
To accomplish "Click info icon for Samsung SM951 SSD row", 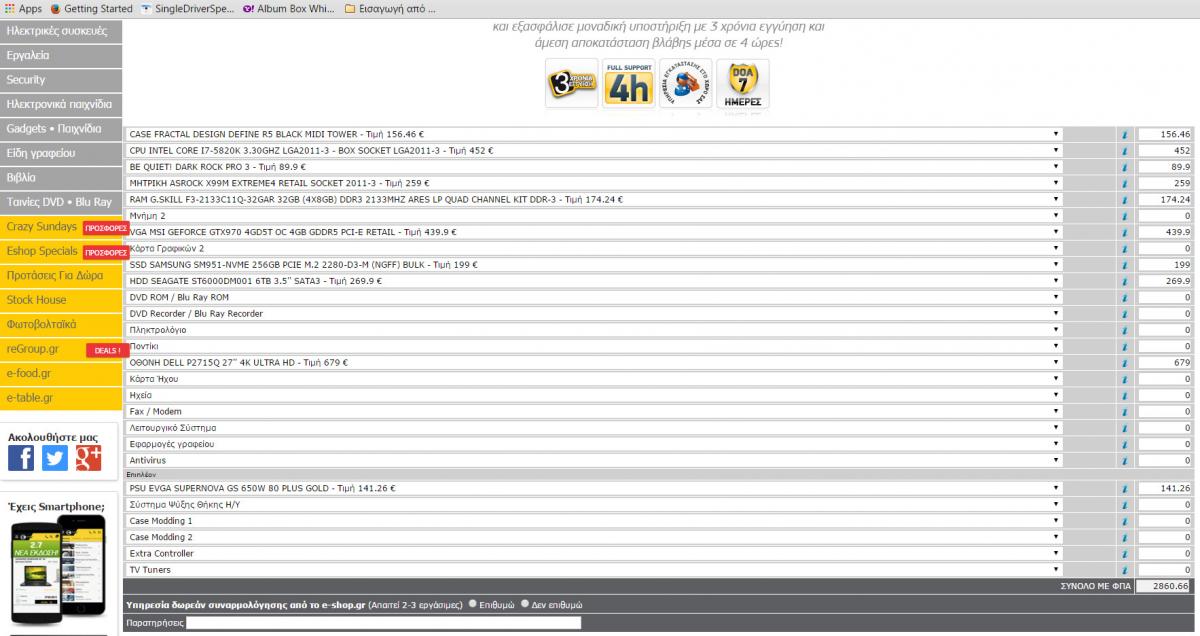I will (1124, 264).
